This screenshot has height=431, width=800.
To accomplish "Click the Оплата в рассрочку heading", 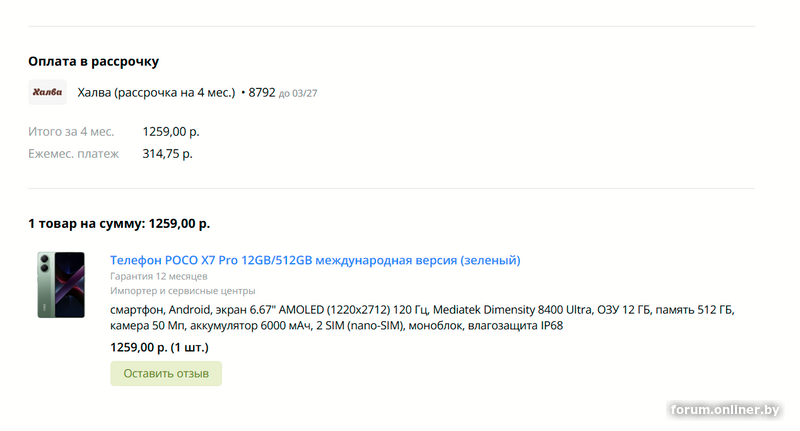I will point(93,61).
